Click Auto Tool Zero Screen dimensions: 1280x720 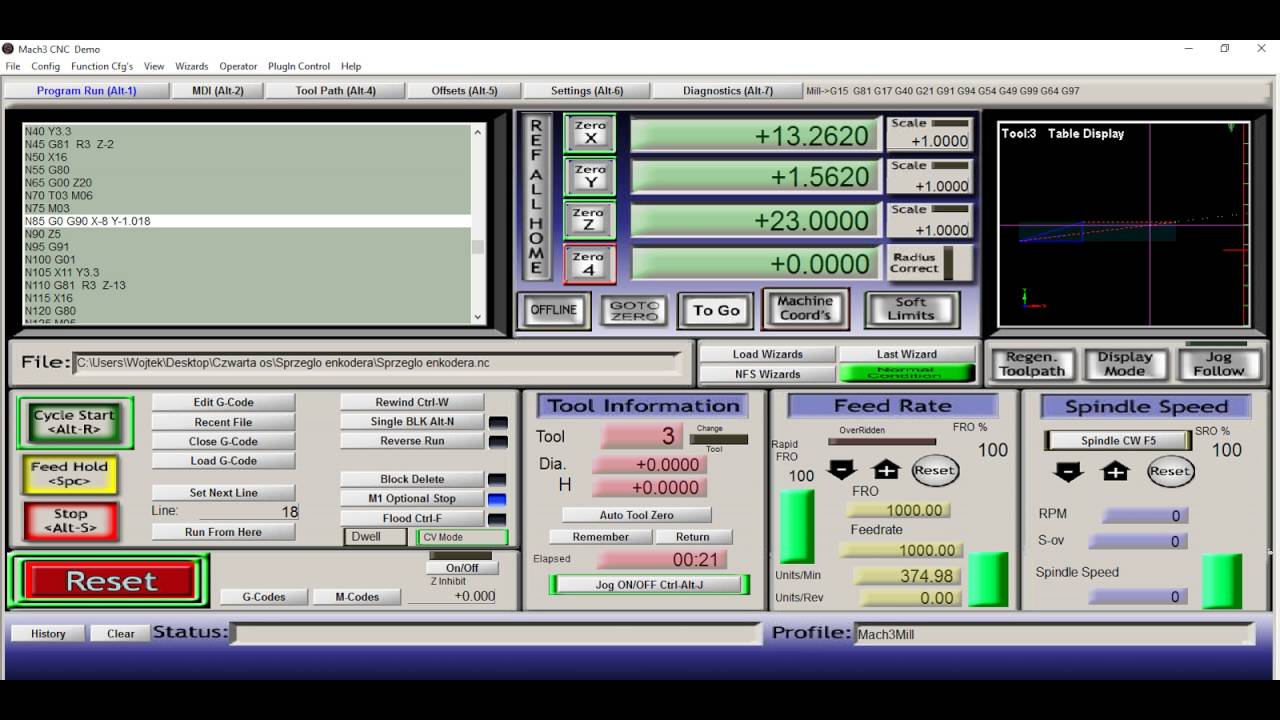(x=637, y=515)
